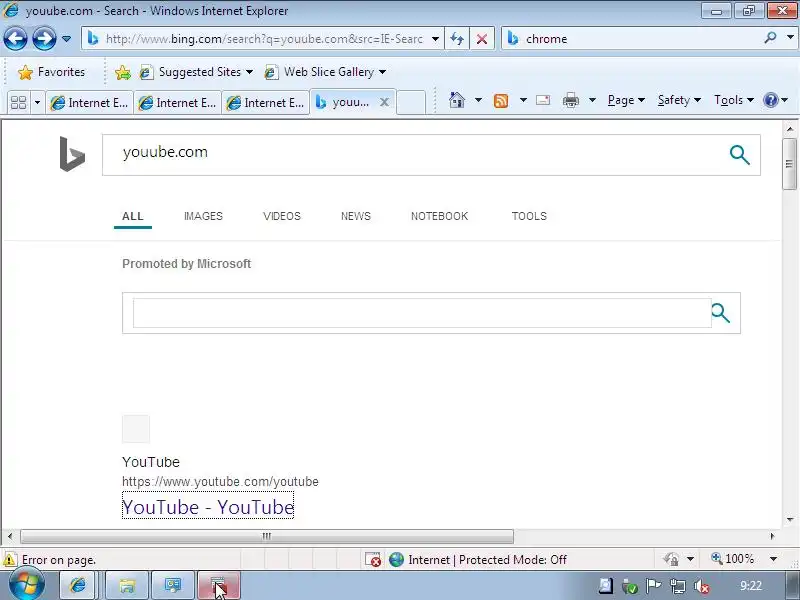Click the RSS Feeds icon
The height and width of the screenshot is (600, 800).
pyautogui.click(x=501, y=101)
